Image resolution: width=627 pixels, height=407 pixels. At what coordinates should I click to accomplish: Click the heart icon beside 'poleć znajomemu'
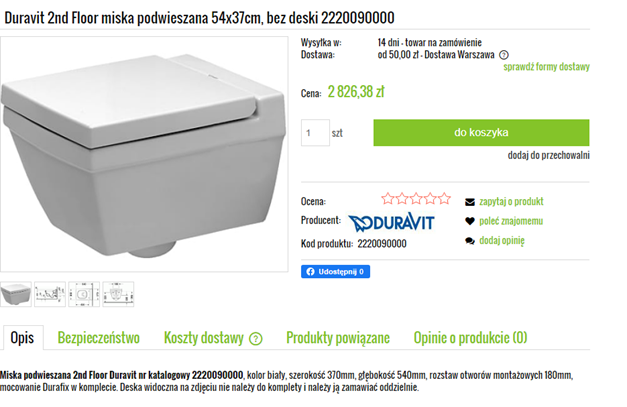click(x=470, y=221)
